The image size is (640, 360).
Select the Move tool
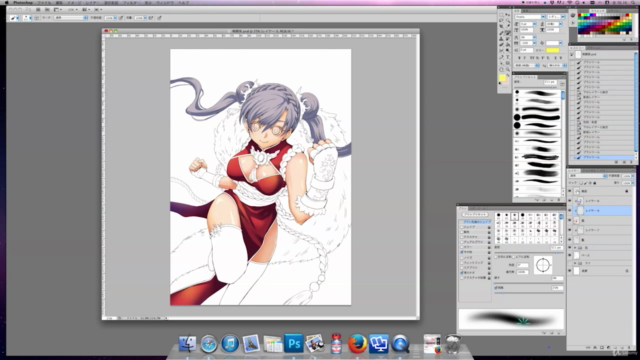[x=508, y=15]
